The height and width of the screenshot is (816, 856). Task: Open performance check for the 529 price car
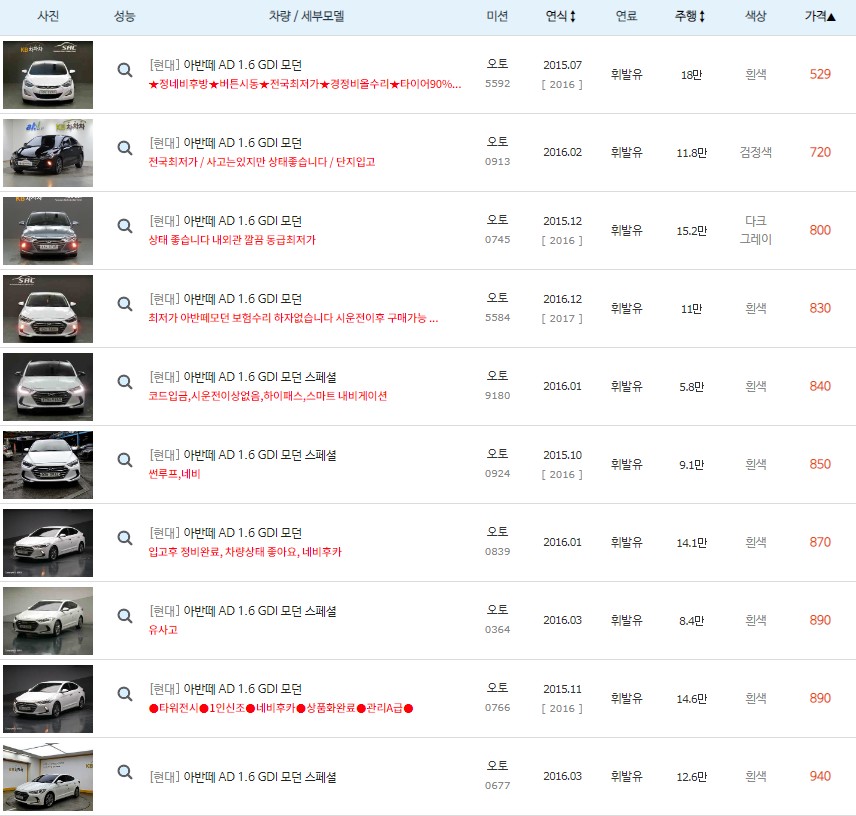pyautogui.click(x=125, y=70)
